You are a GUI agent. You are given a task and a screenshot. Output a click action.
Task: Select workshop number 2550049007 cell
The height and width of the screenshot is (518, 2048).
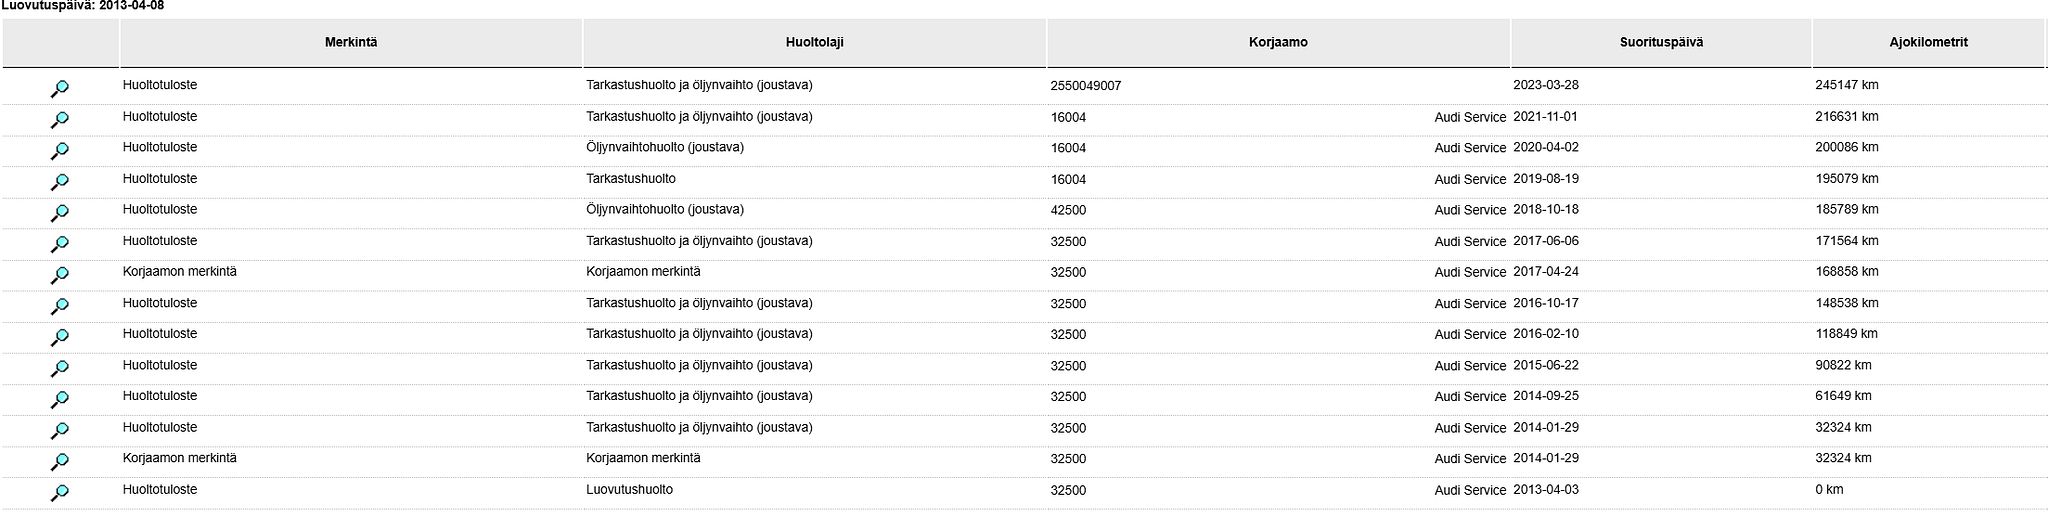[1086, 86]
